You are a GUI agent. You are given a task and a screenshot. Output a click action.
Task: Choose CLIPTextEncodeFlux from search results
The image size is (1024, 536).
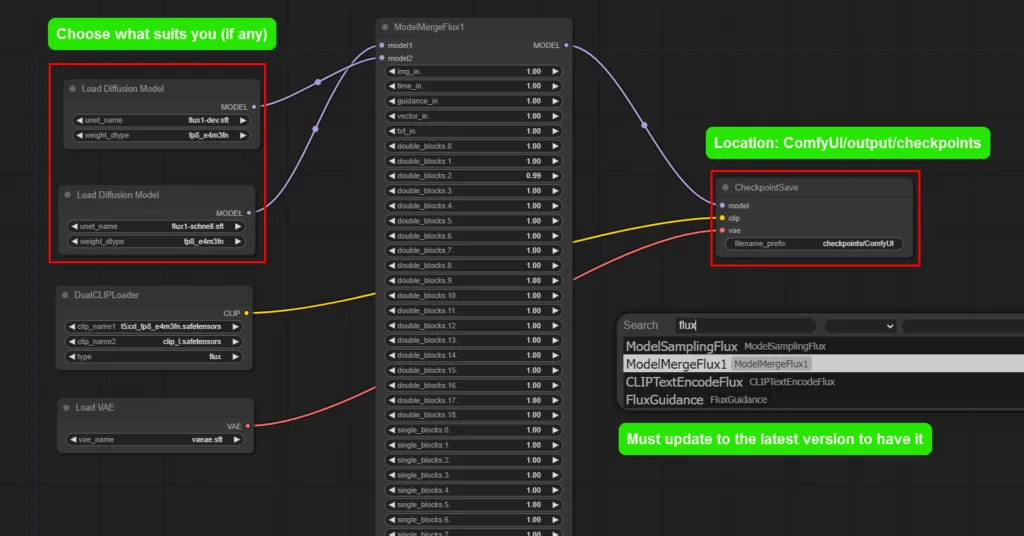pos(823,382)
